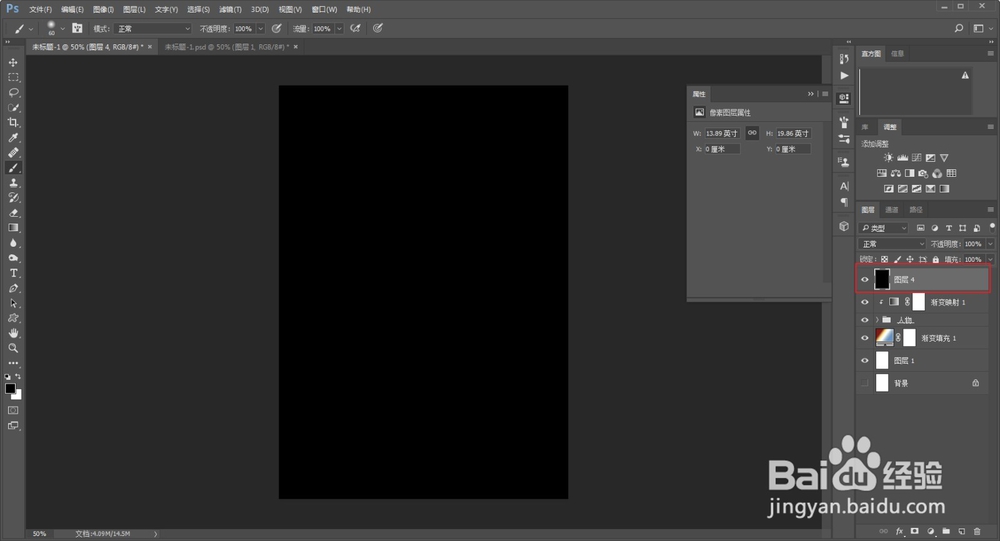The image size is (1000, 541).
Task: Toggle the W/H link chain in Properties
Action: tap(753, 133)
